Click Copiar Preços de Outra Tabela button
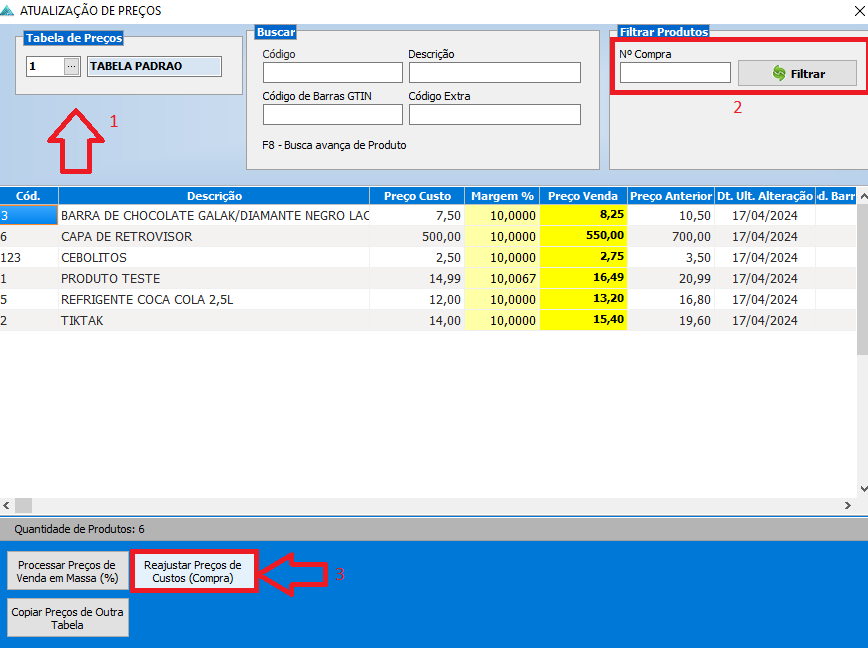Image resolution: width=868 pixels, height=648 pixels. click(x=67, y=618)
